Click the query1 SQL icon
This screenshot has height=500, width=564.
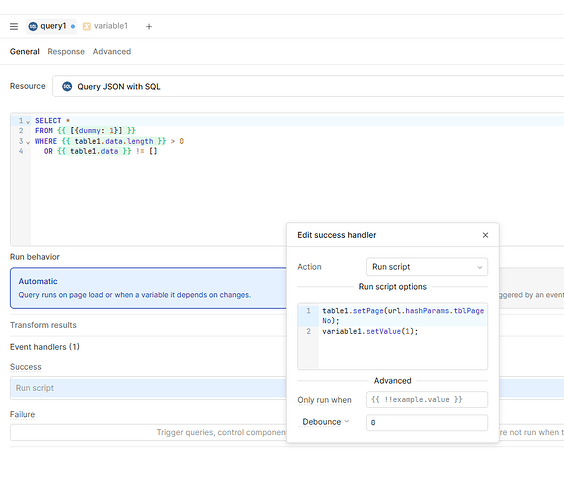tap(33, 26)
